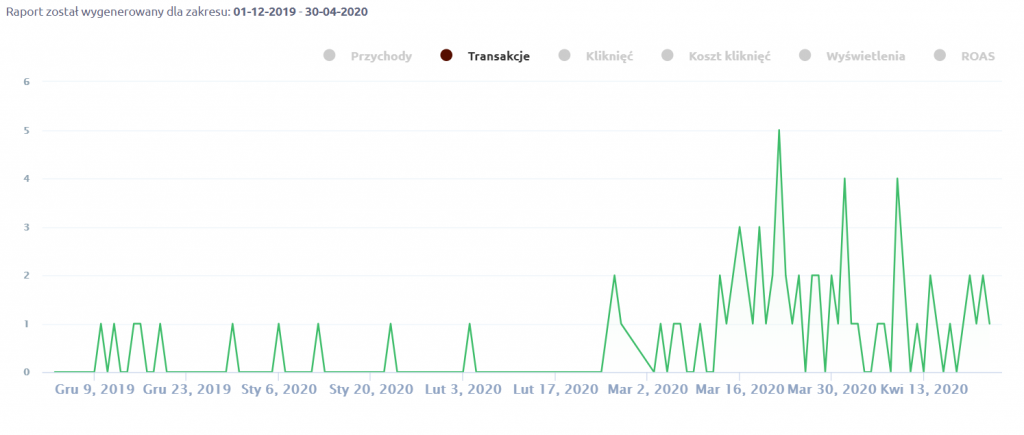Image resolution: width=1024 pixels, height=435 pixels.
Task: Toggle the Koszt kliknięć legend text
Action: [729, 56]
